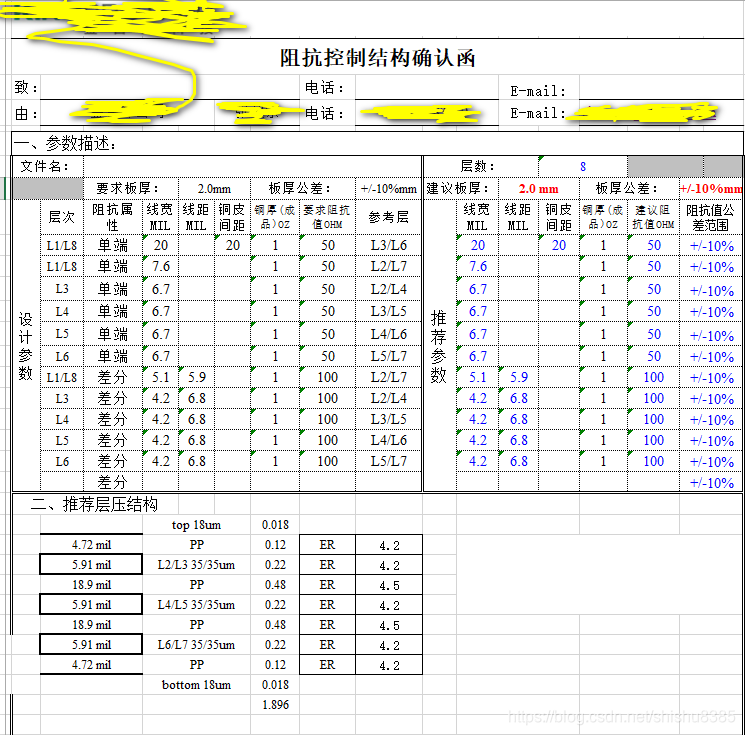Select the 要求阻抗值OHM column header

(x=327, y=217)
